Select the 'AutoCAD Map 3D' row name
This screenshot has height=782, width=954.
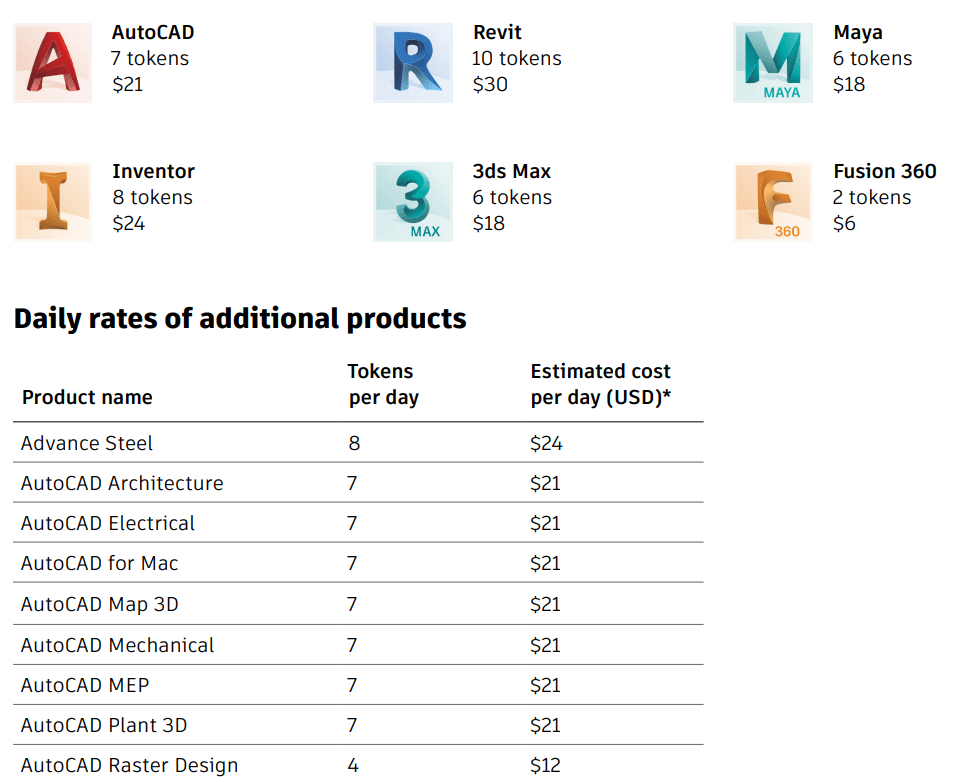pos(99,604)
